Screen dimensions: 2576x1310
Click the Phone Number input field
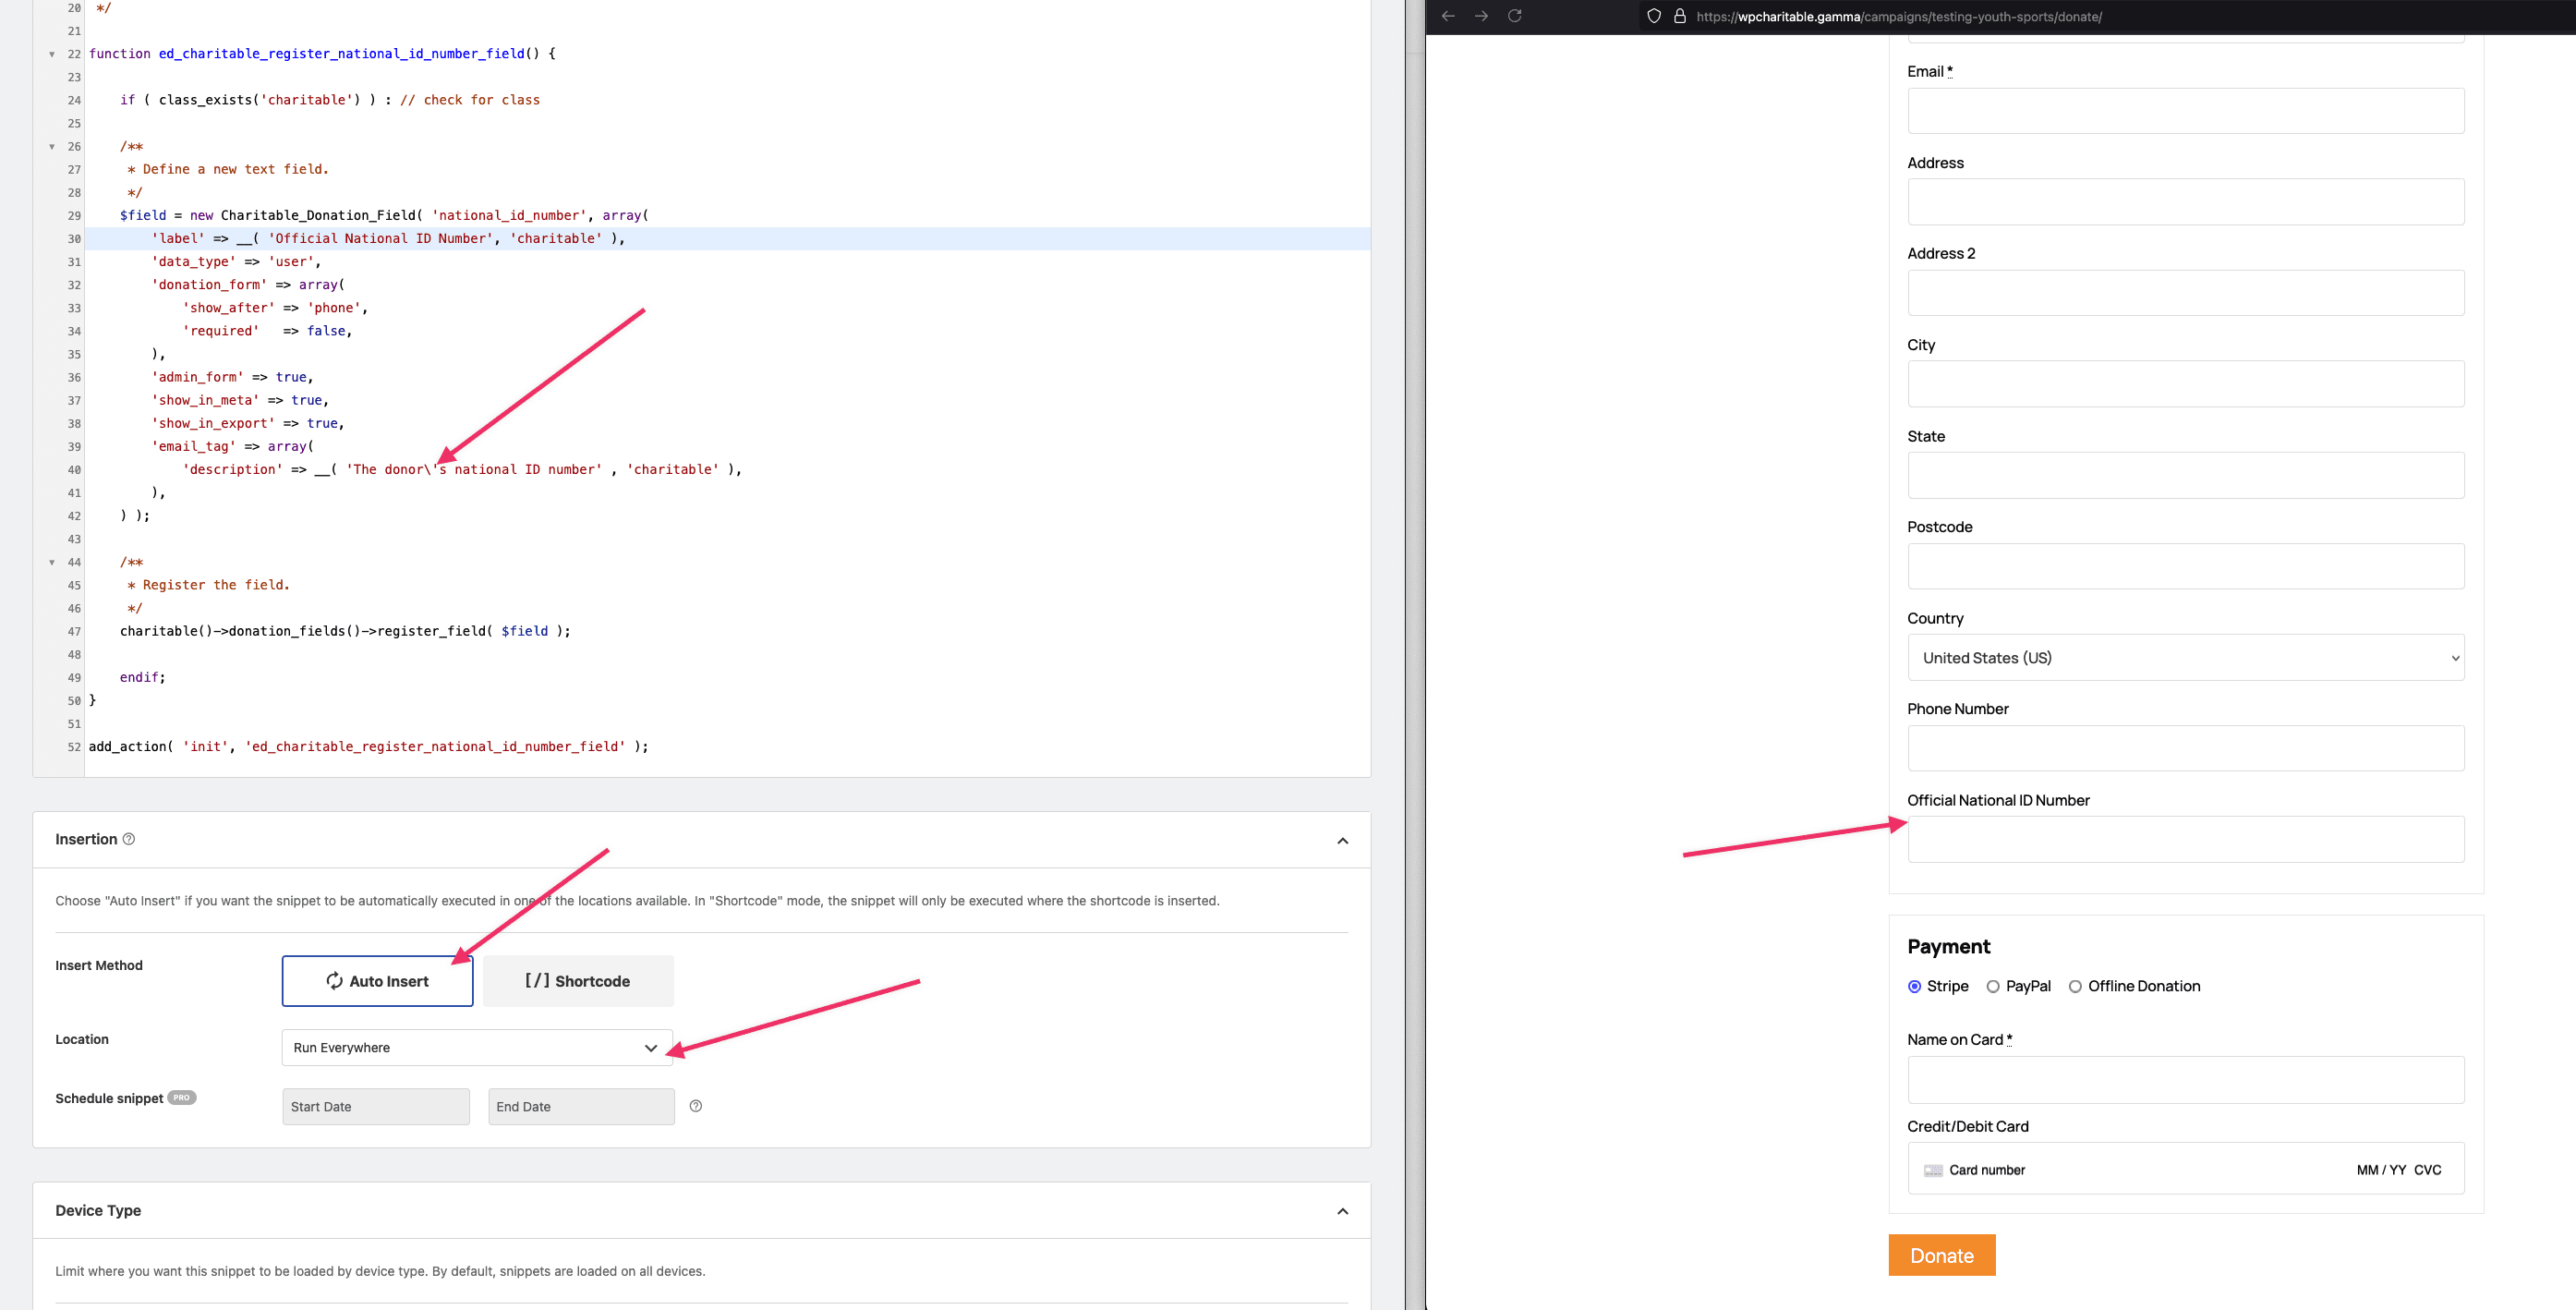pos(2186,748)
